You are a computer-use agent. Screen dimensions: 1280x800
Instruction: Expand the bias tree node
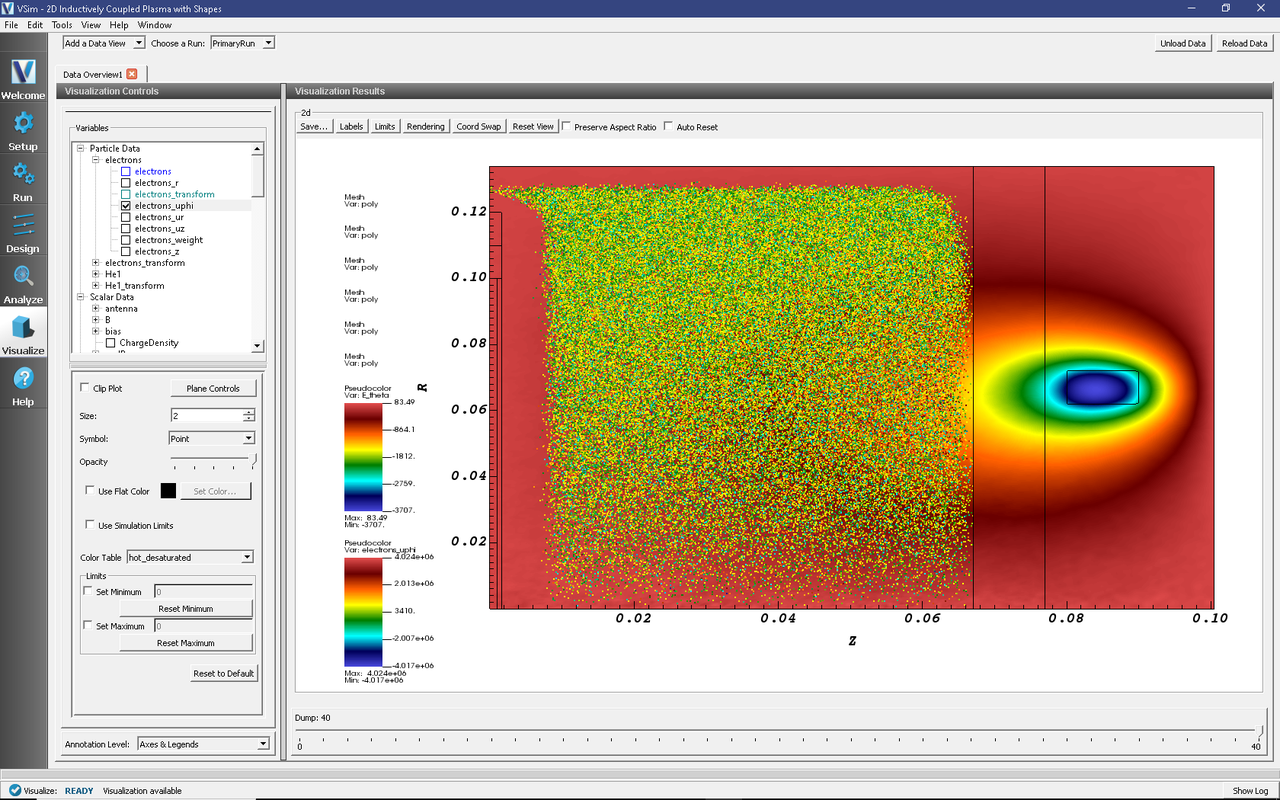pos(96,331)
